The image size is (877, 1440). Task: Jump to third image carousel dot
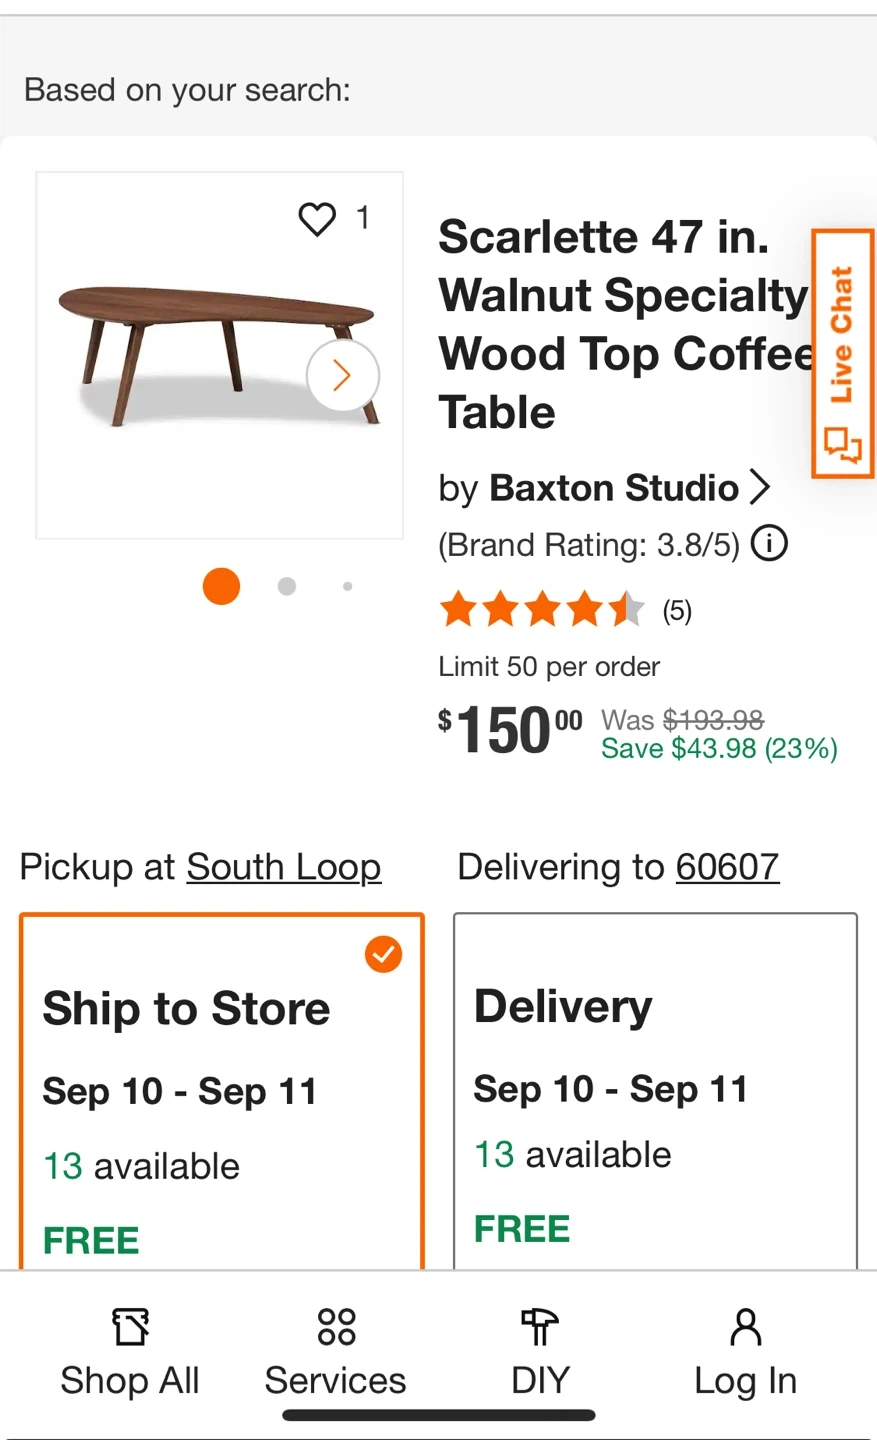click(347, 586)
